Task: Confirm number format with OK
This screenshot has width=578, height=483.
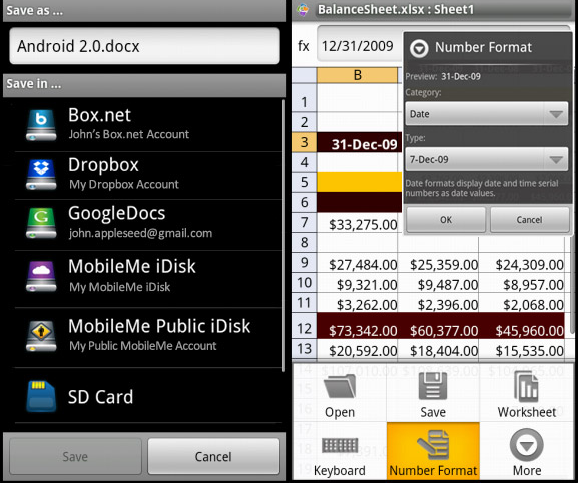Action: click(446, 220)
